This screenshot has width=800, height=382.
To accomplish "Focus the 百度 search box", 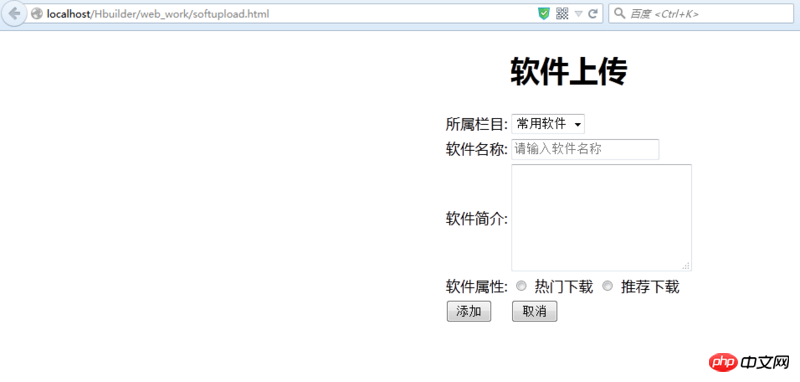I will (701, 14).
